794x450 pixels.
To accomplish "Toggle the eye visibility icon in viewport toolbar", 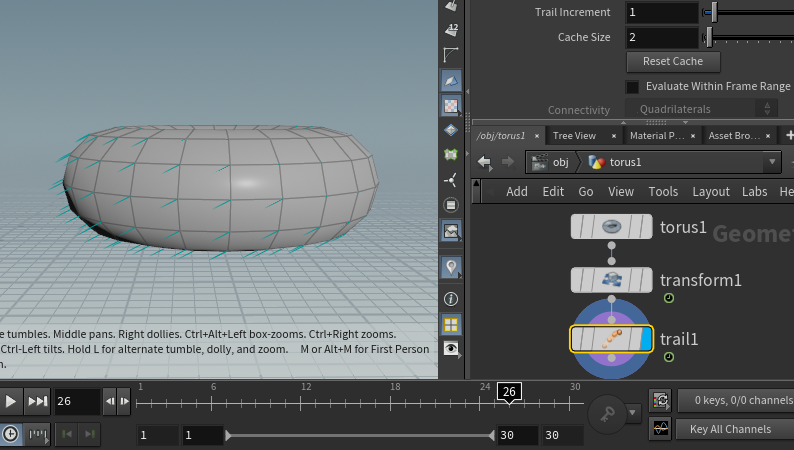I will [x=451, y=348].
